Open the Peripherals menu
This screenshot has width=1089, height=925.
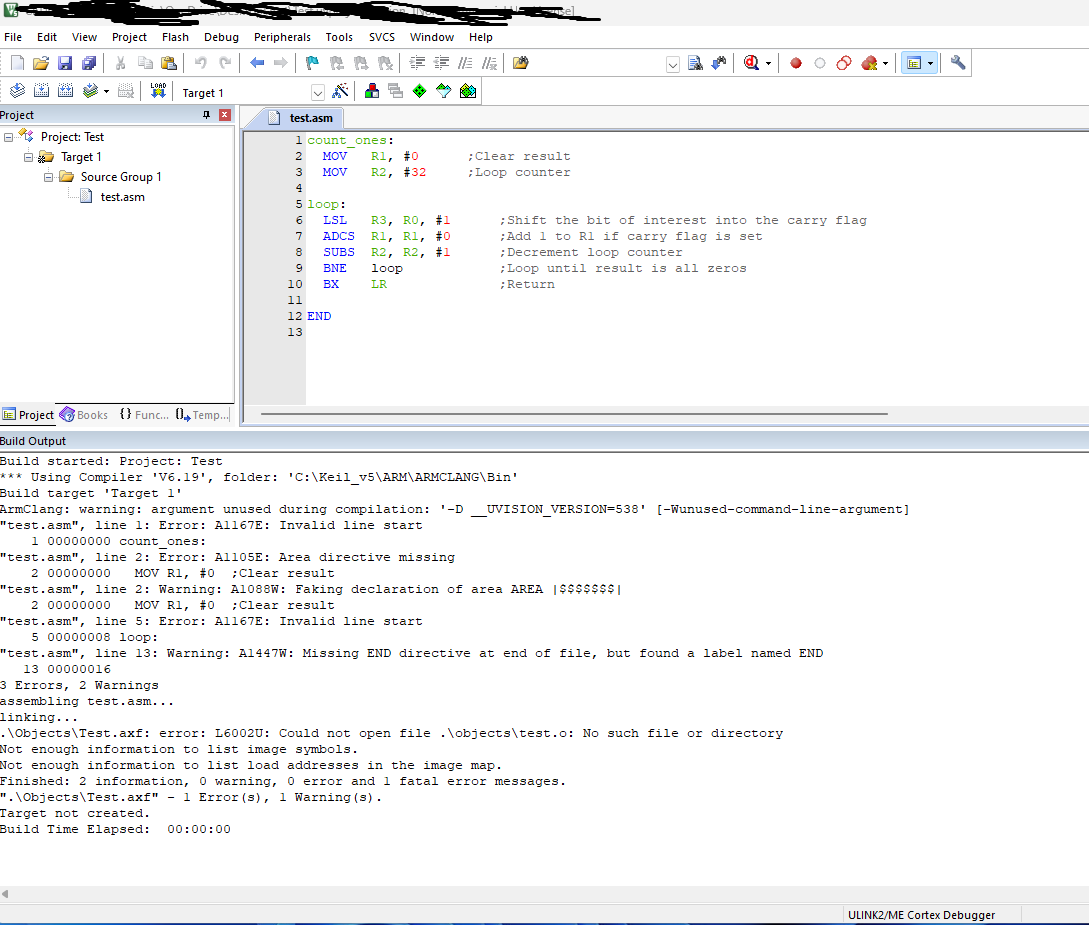pyautogui.click(x=282, y=37)
